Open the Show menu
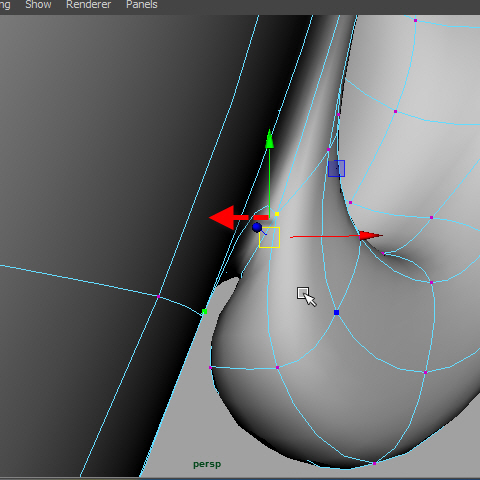Viewport: 480px width, 480px height. [x=38, y=5]
